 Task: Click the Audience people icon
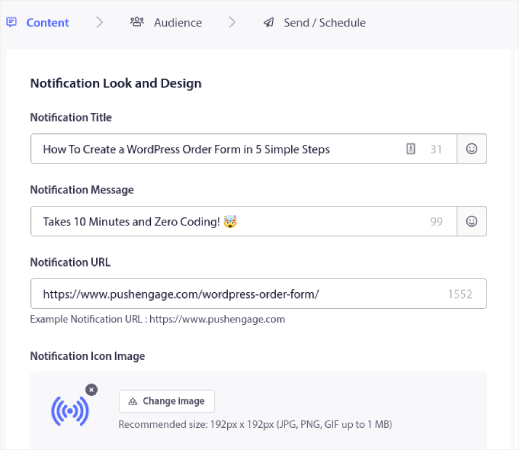click(x=137, y=22)
